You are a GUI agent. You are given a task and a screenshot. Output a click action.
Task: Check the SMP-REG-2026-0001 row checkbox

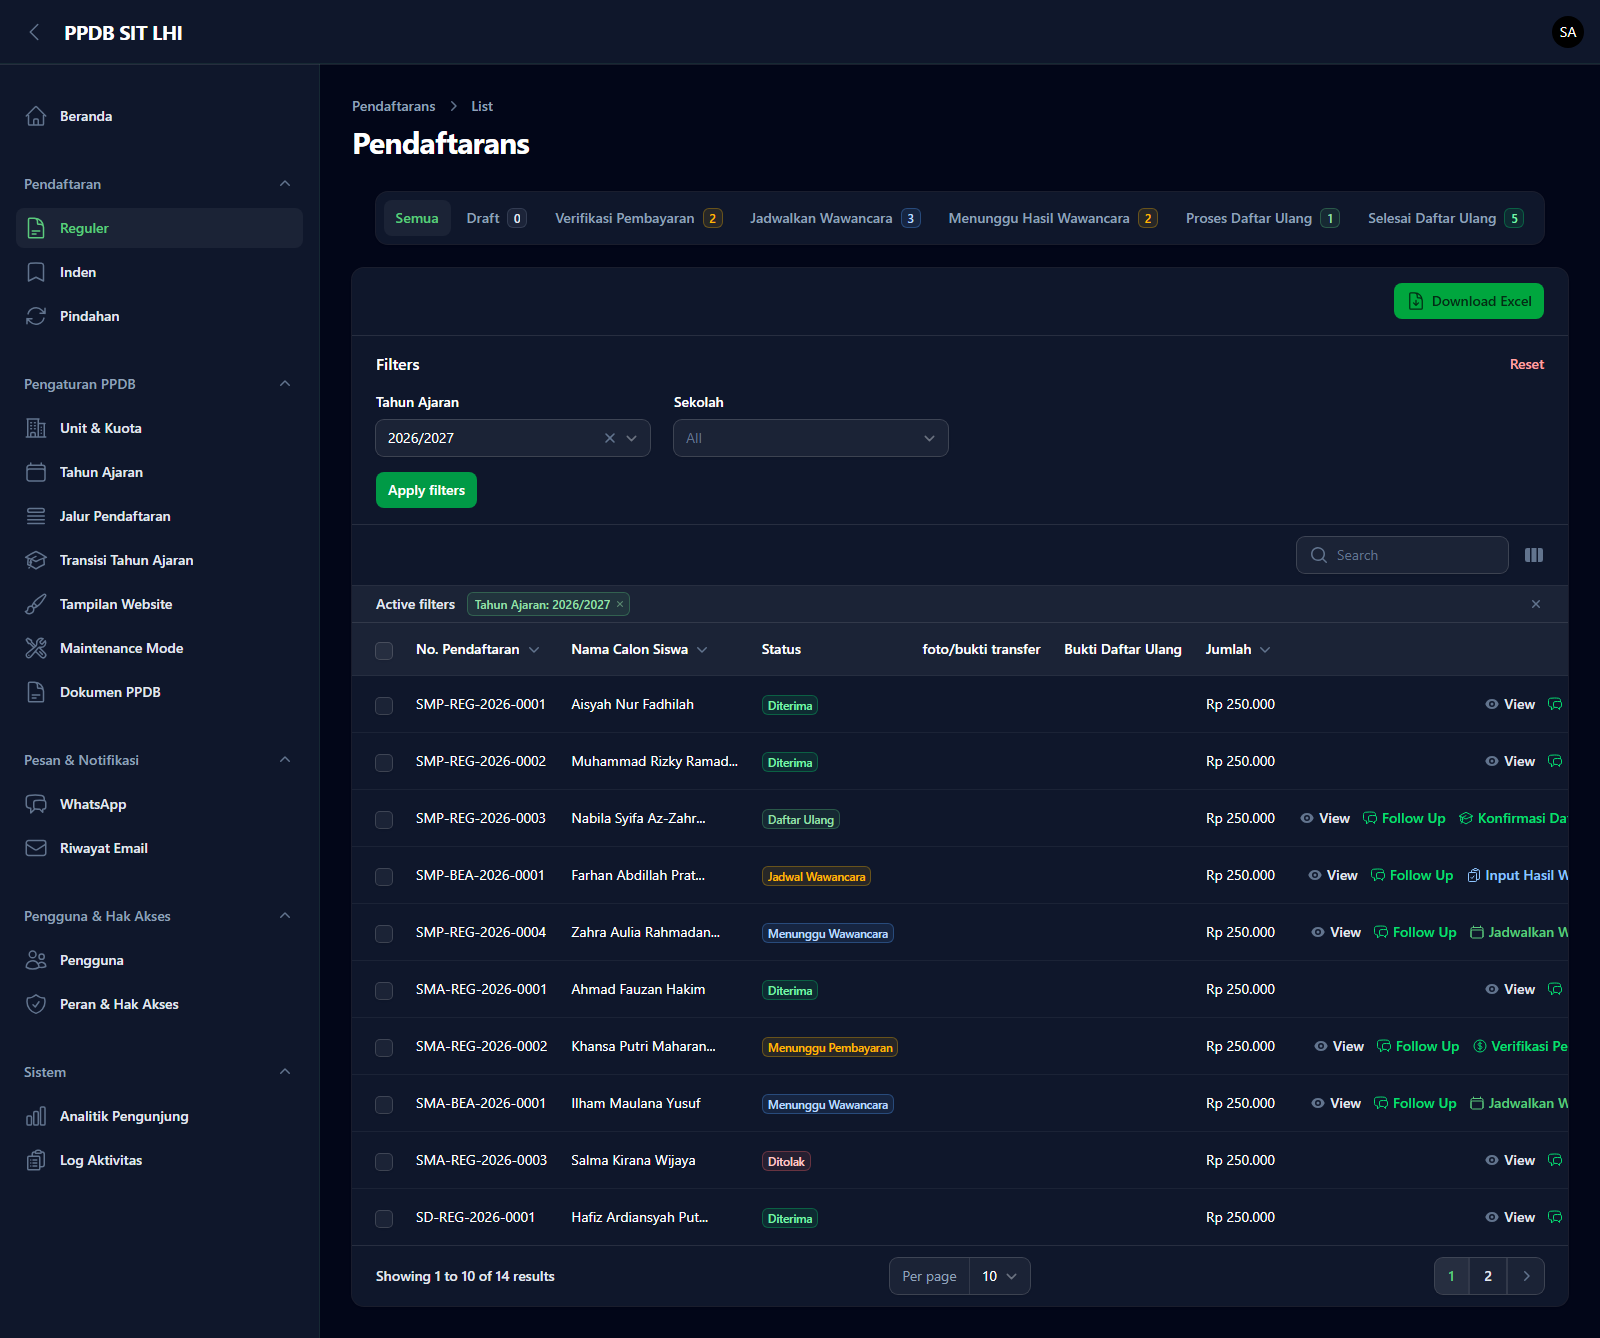coord(384,705)
